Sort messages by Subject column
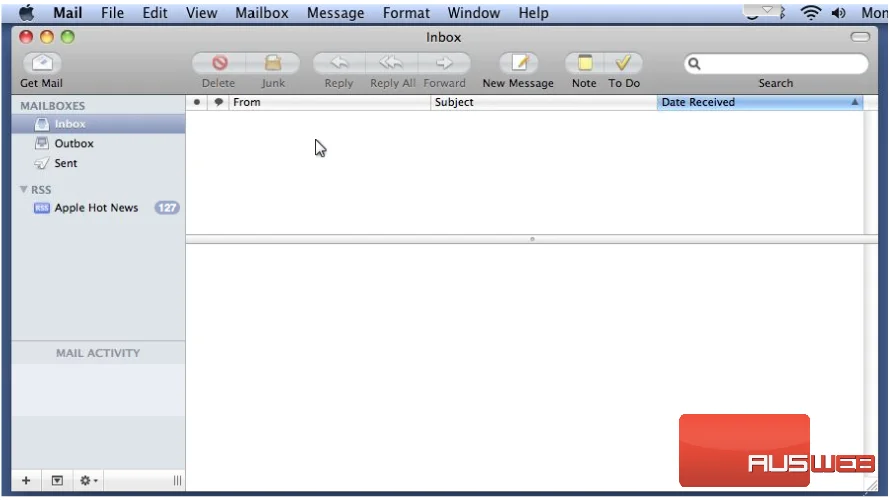The width and height of the screenshot is (889, 500). point(544,102)
